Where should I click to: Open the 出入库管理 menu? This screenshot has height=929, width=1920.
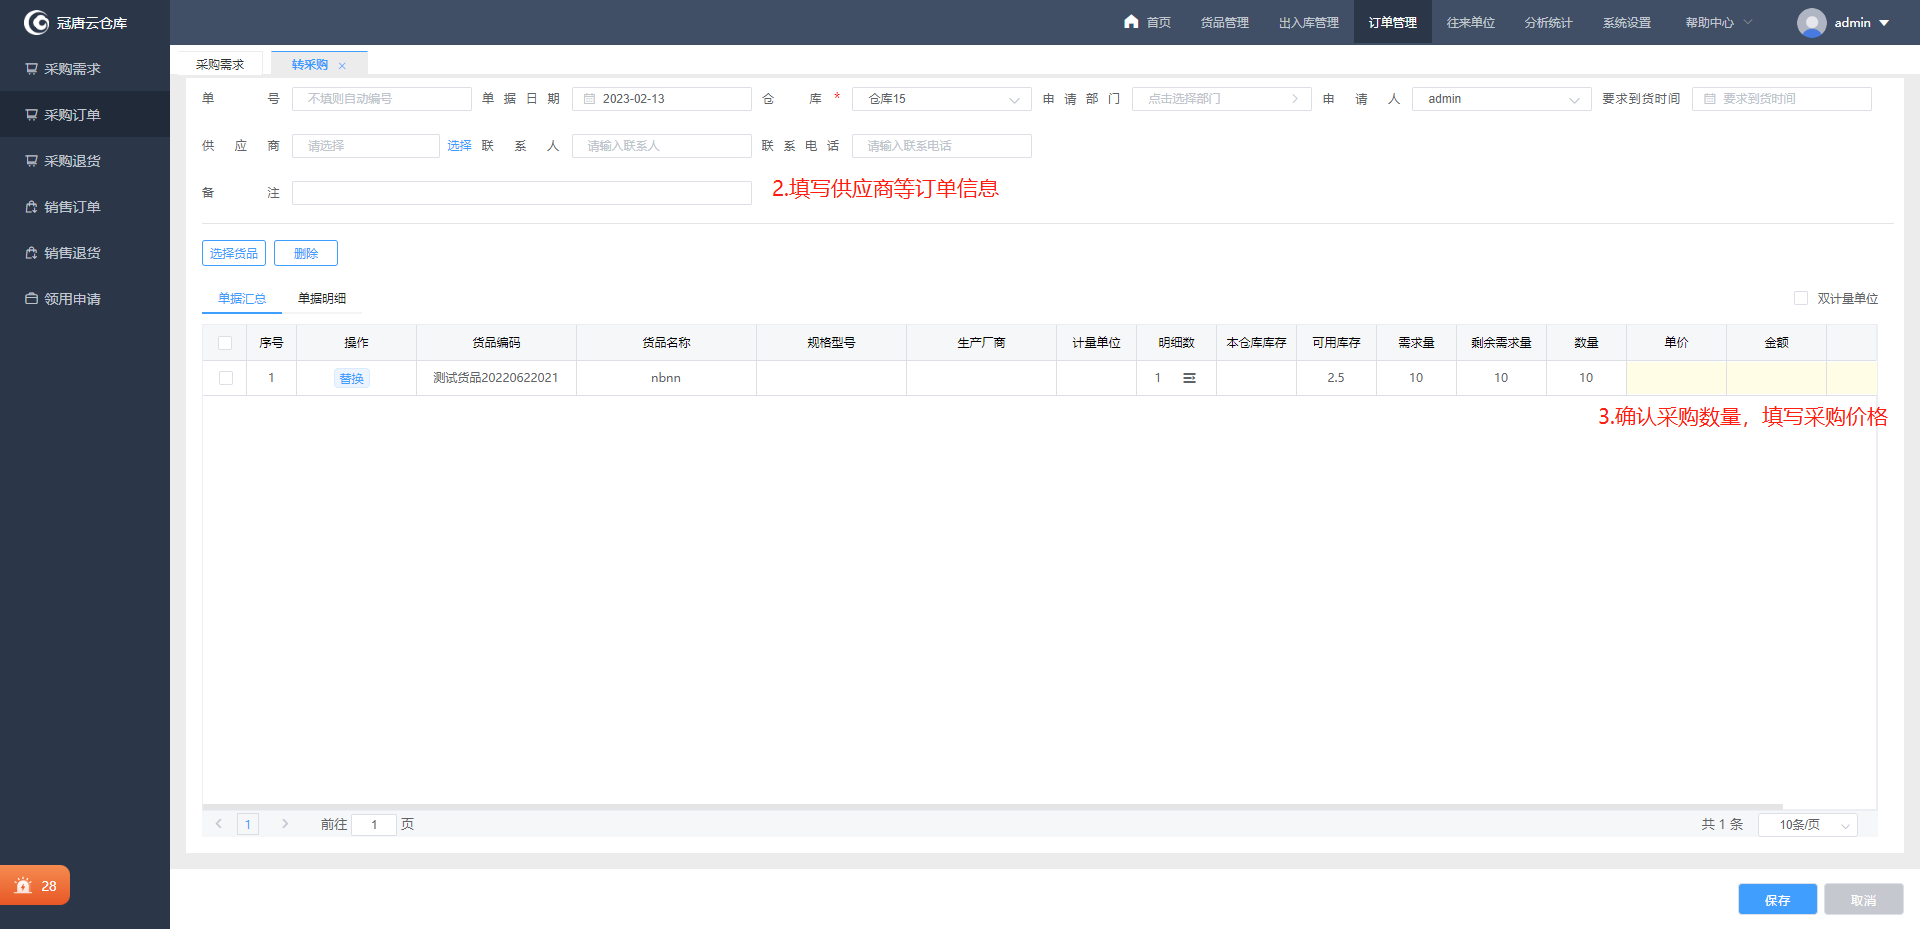1309,22
